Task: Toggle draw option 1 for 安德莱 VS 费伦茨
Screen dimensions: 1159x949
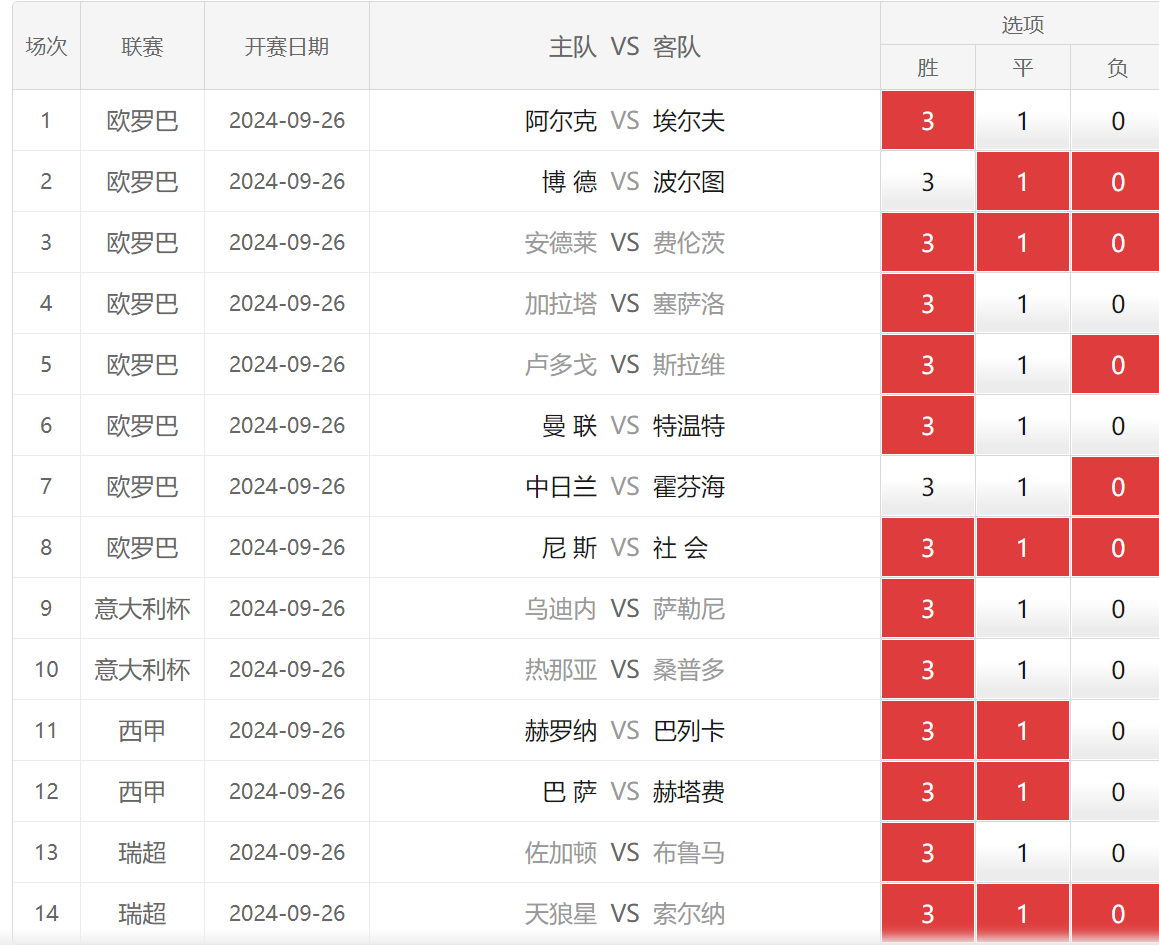Action: 1022,242
